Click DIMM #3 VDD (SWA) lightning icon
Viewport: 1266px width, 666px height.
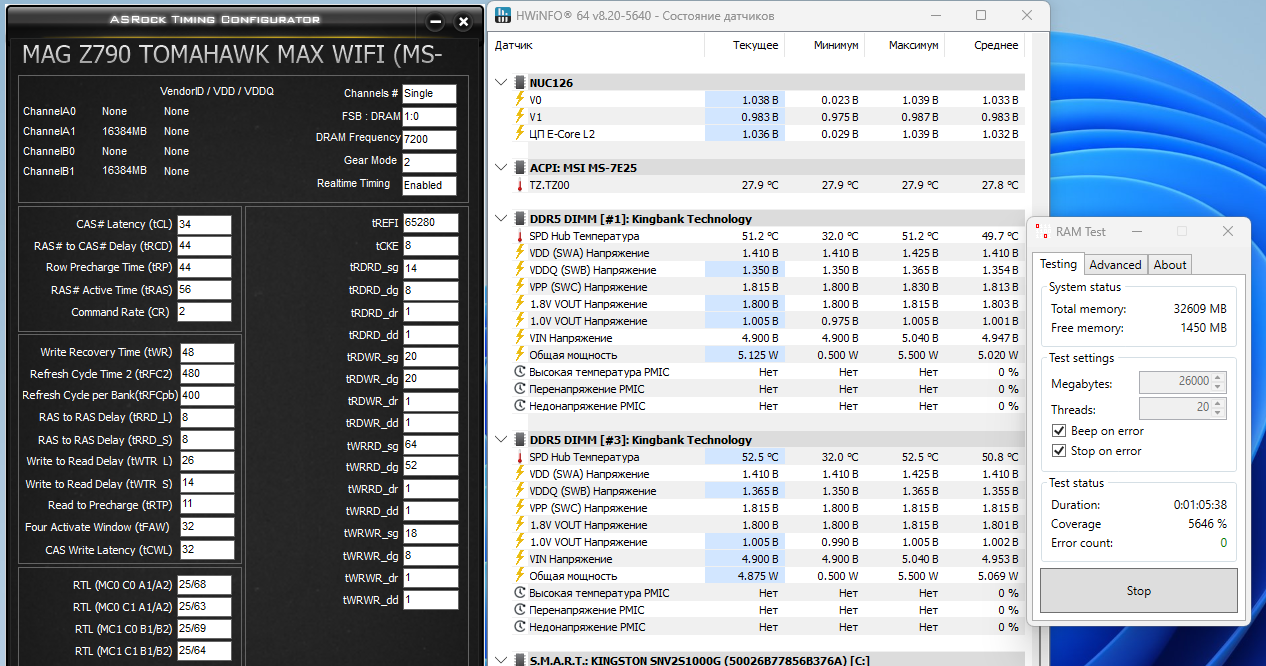click(x=520, y=474)
